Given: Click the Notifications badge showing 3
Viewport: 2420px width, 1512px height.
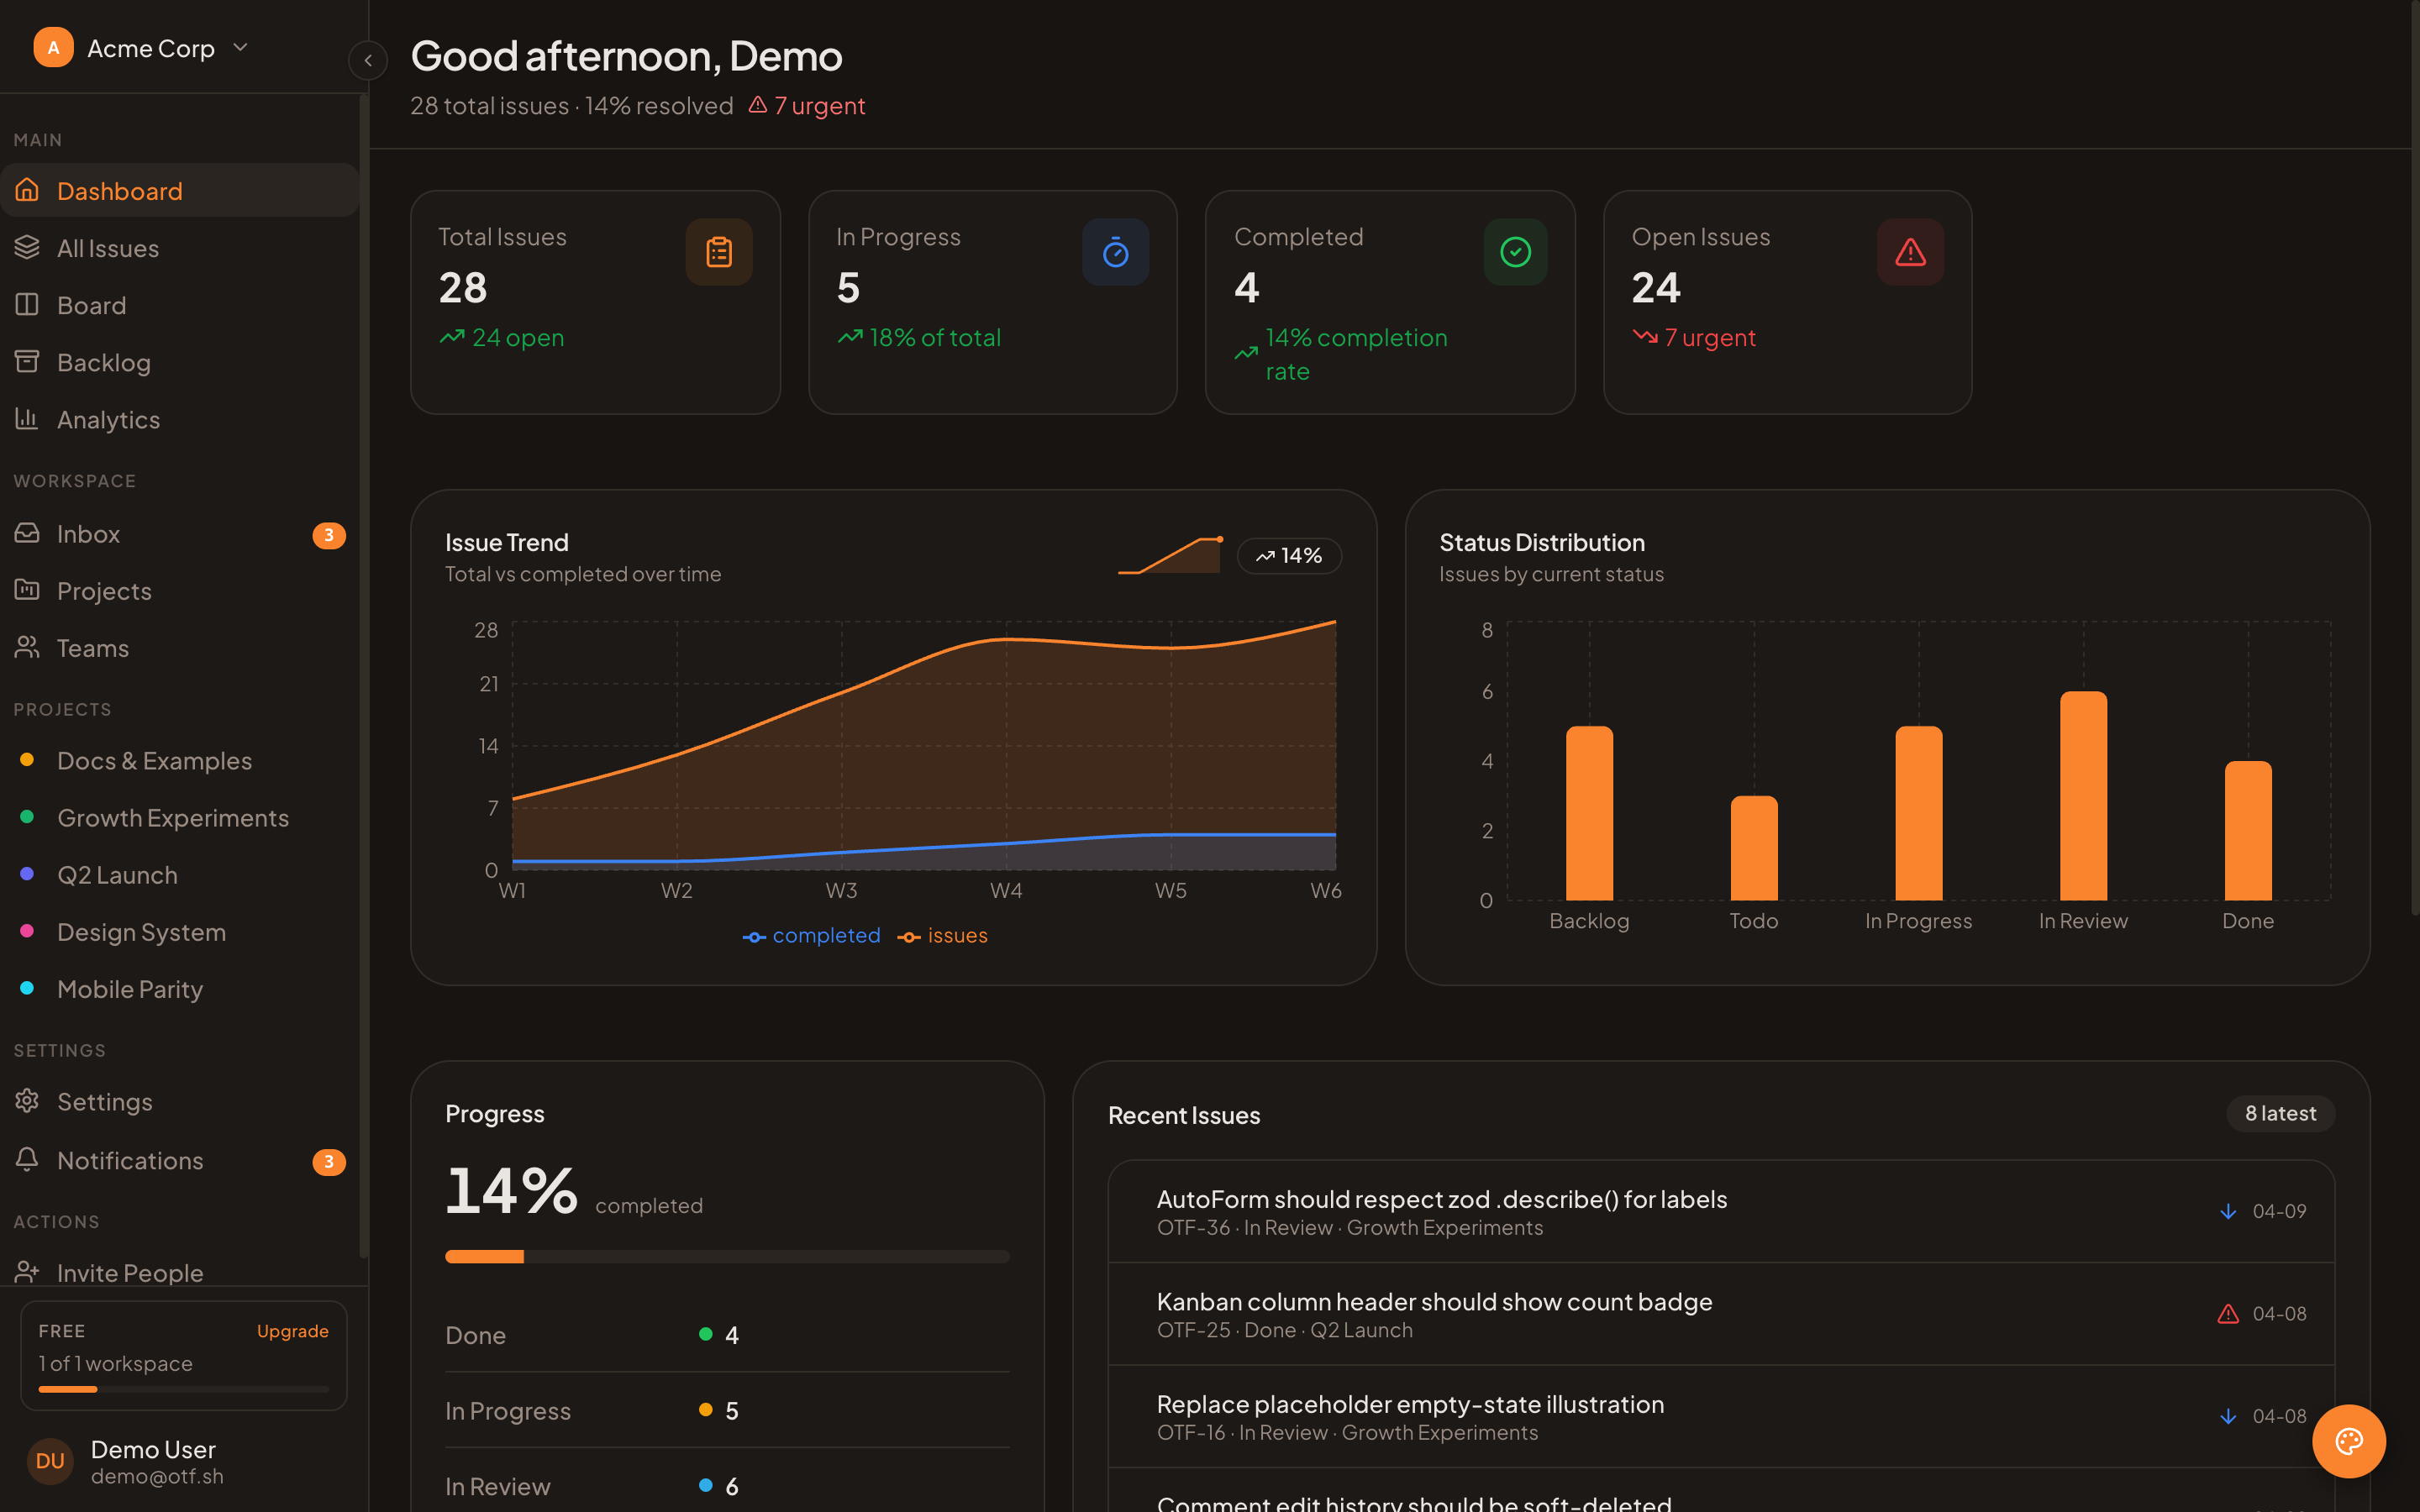Looking at the screenshot, I should coord(329,1161).
